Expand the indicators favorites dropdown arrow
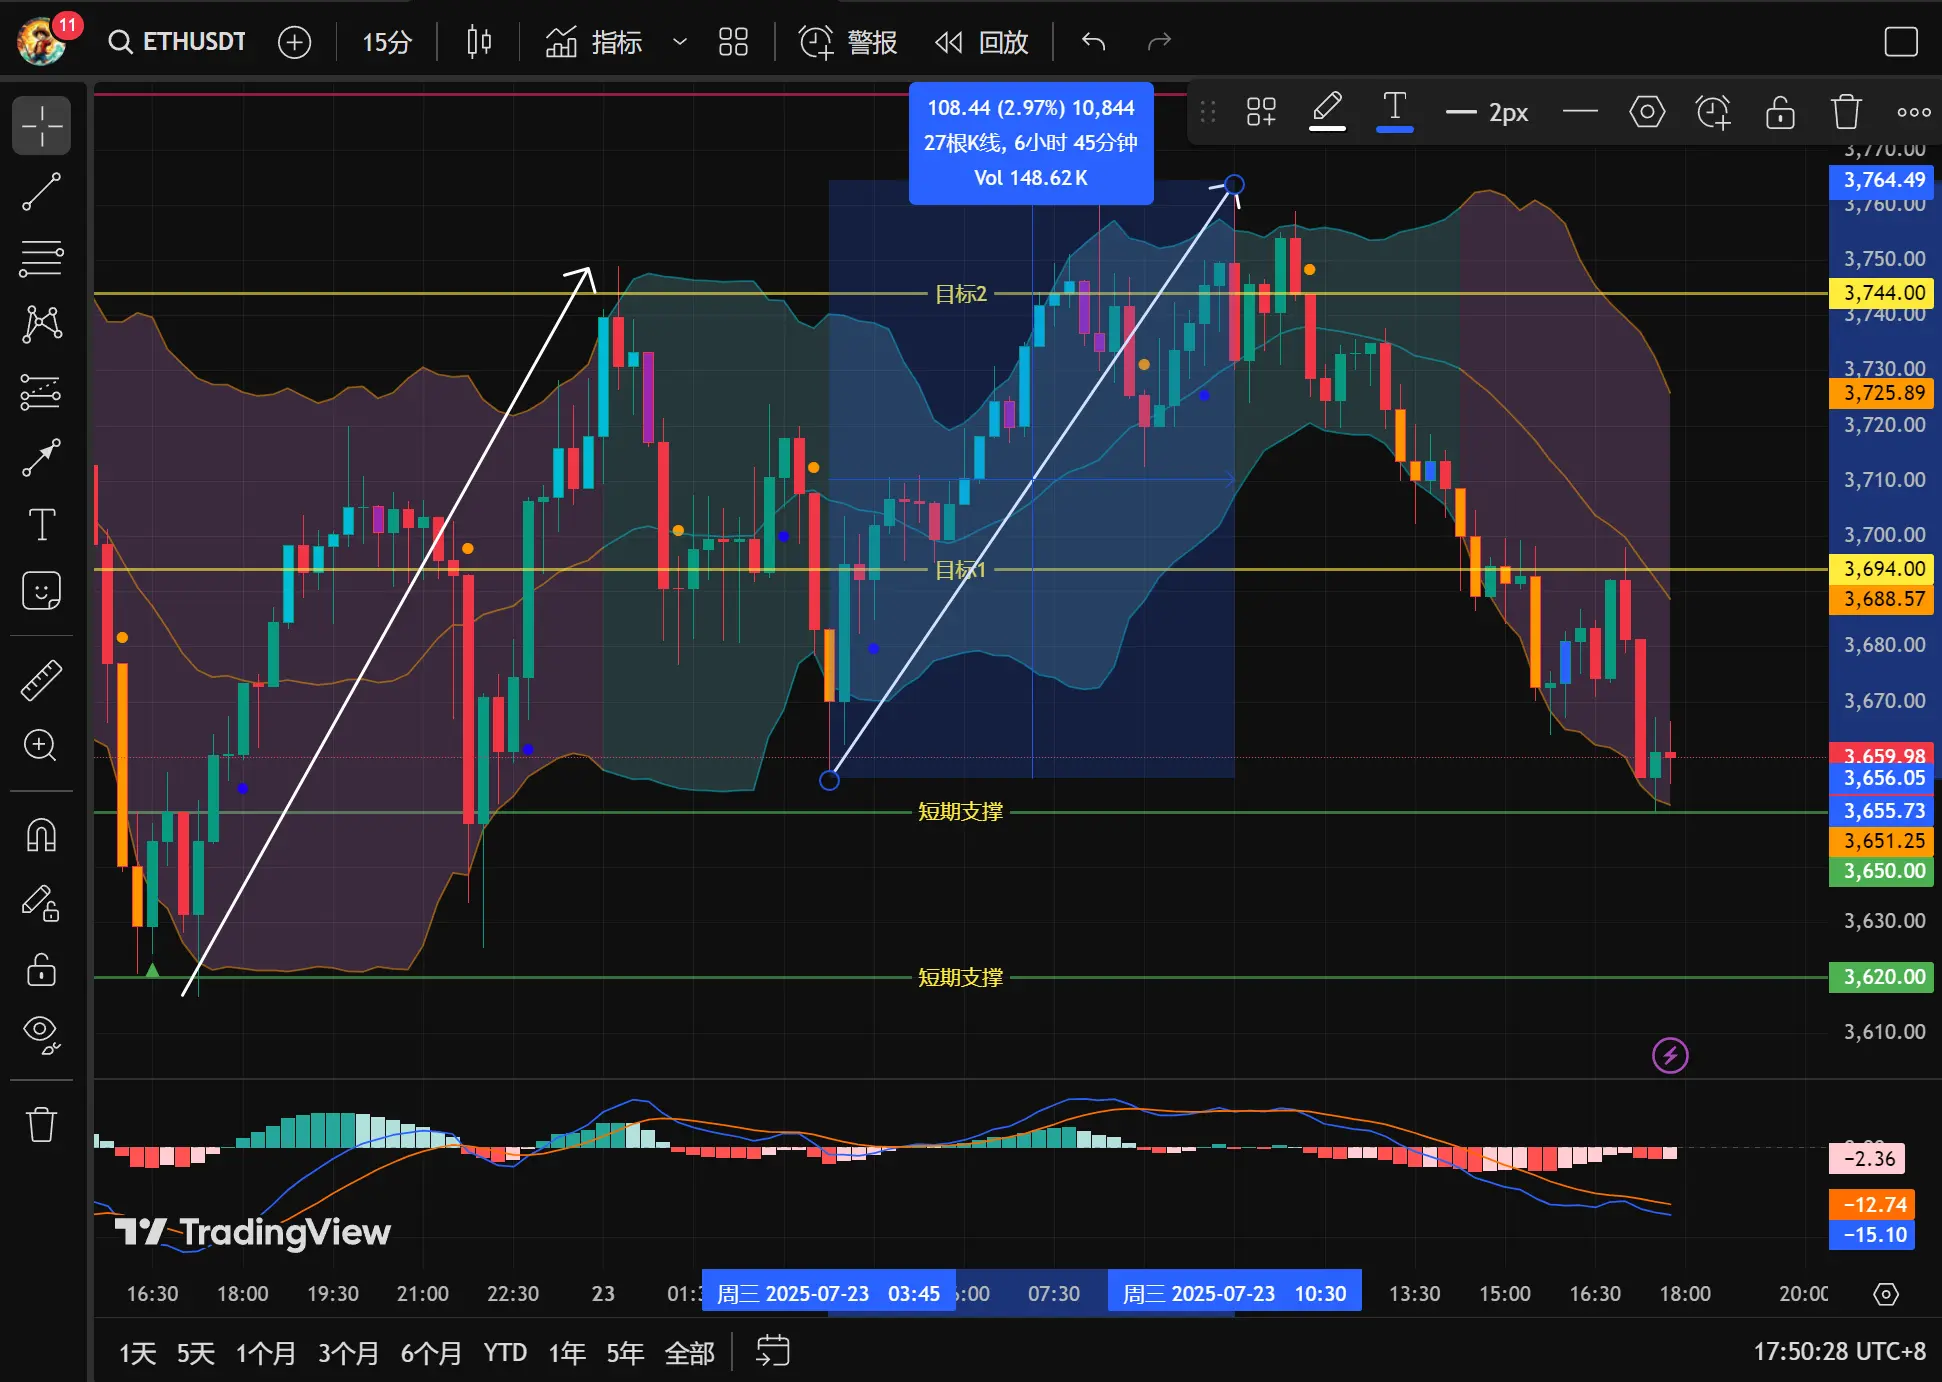Viewport: 1942px width, 1382px height. 680,42
